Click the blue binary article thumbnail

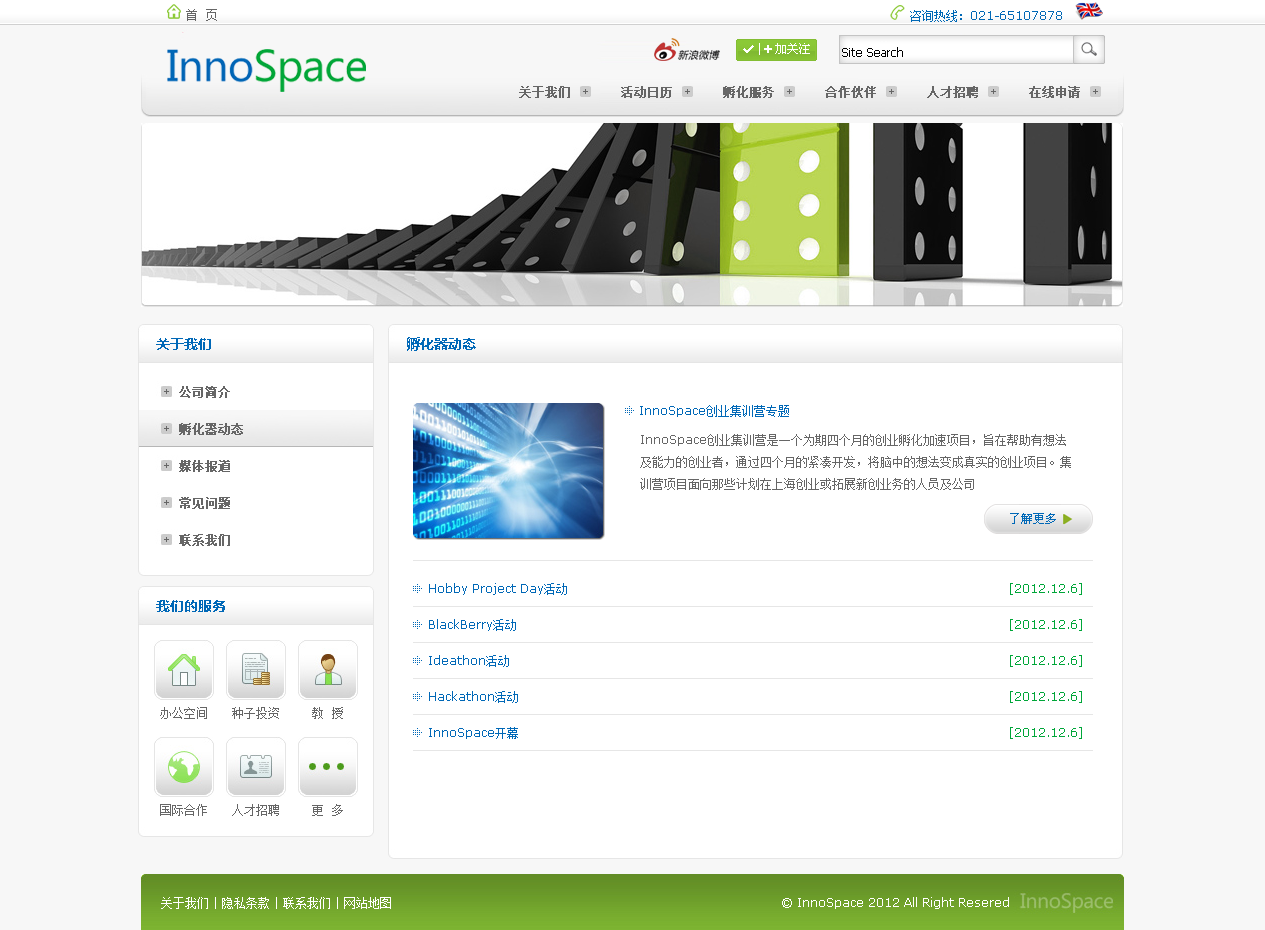tap(509, 471)
